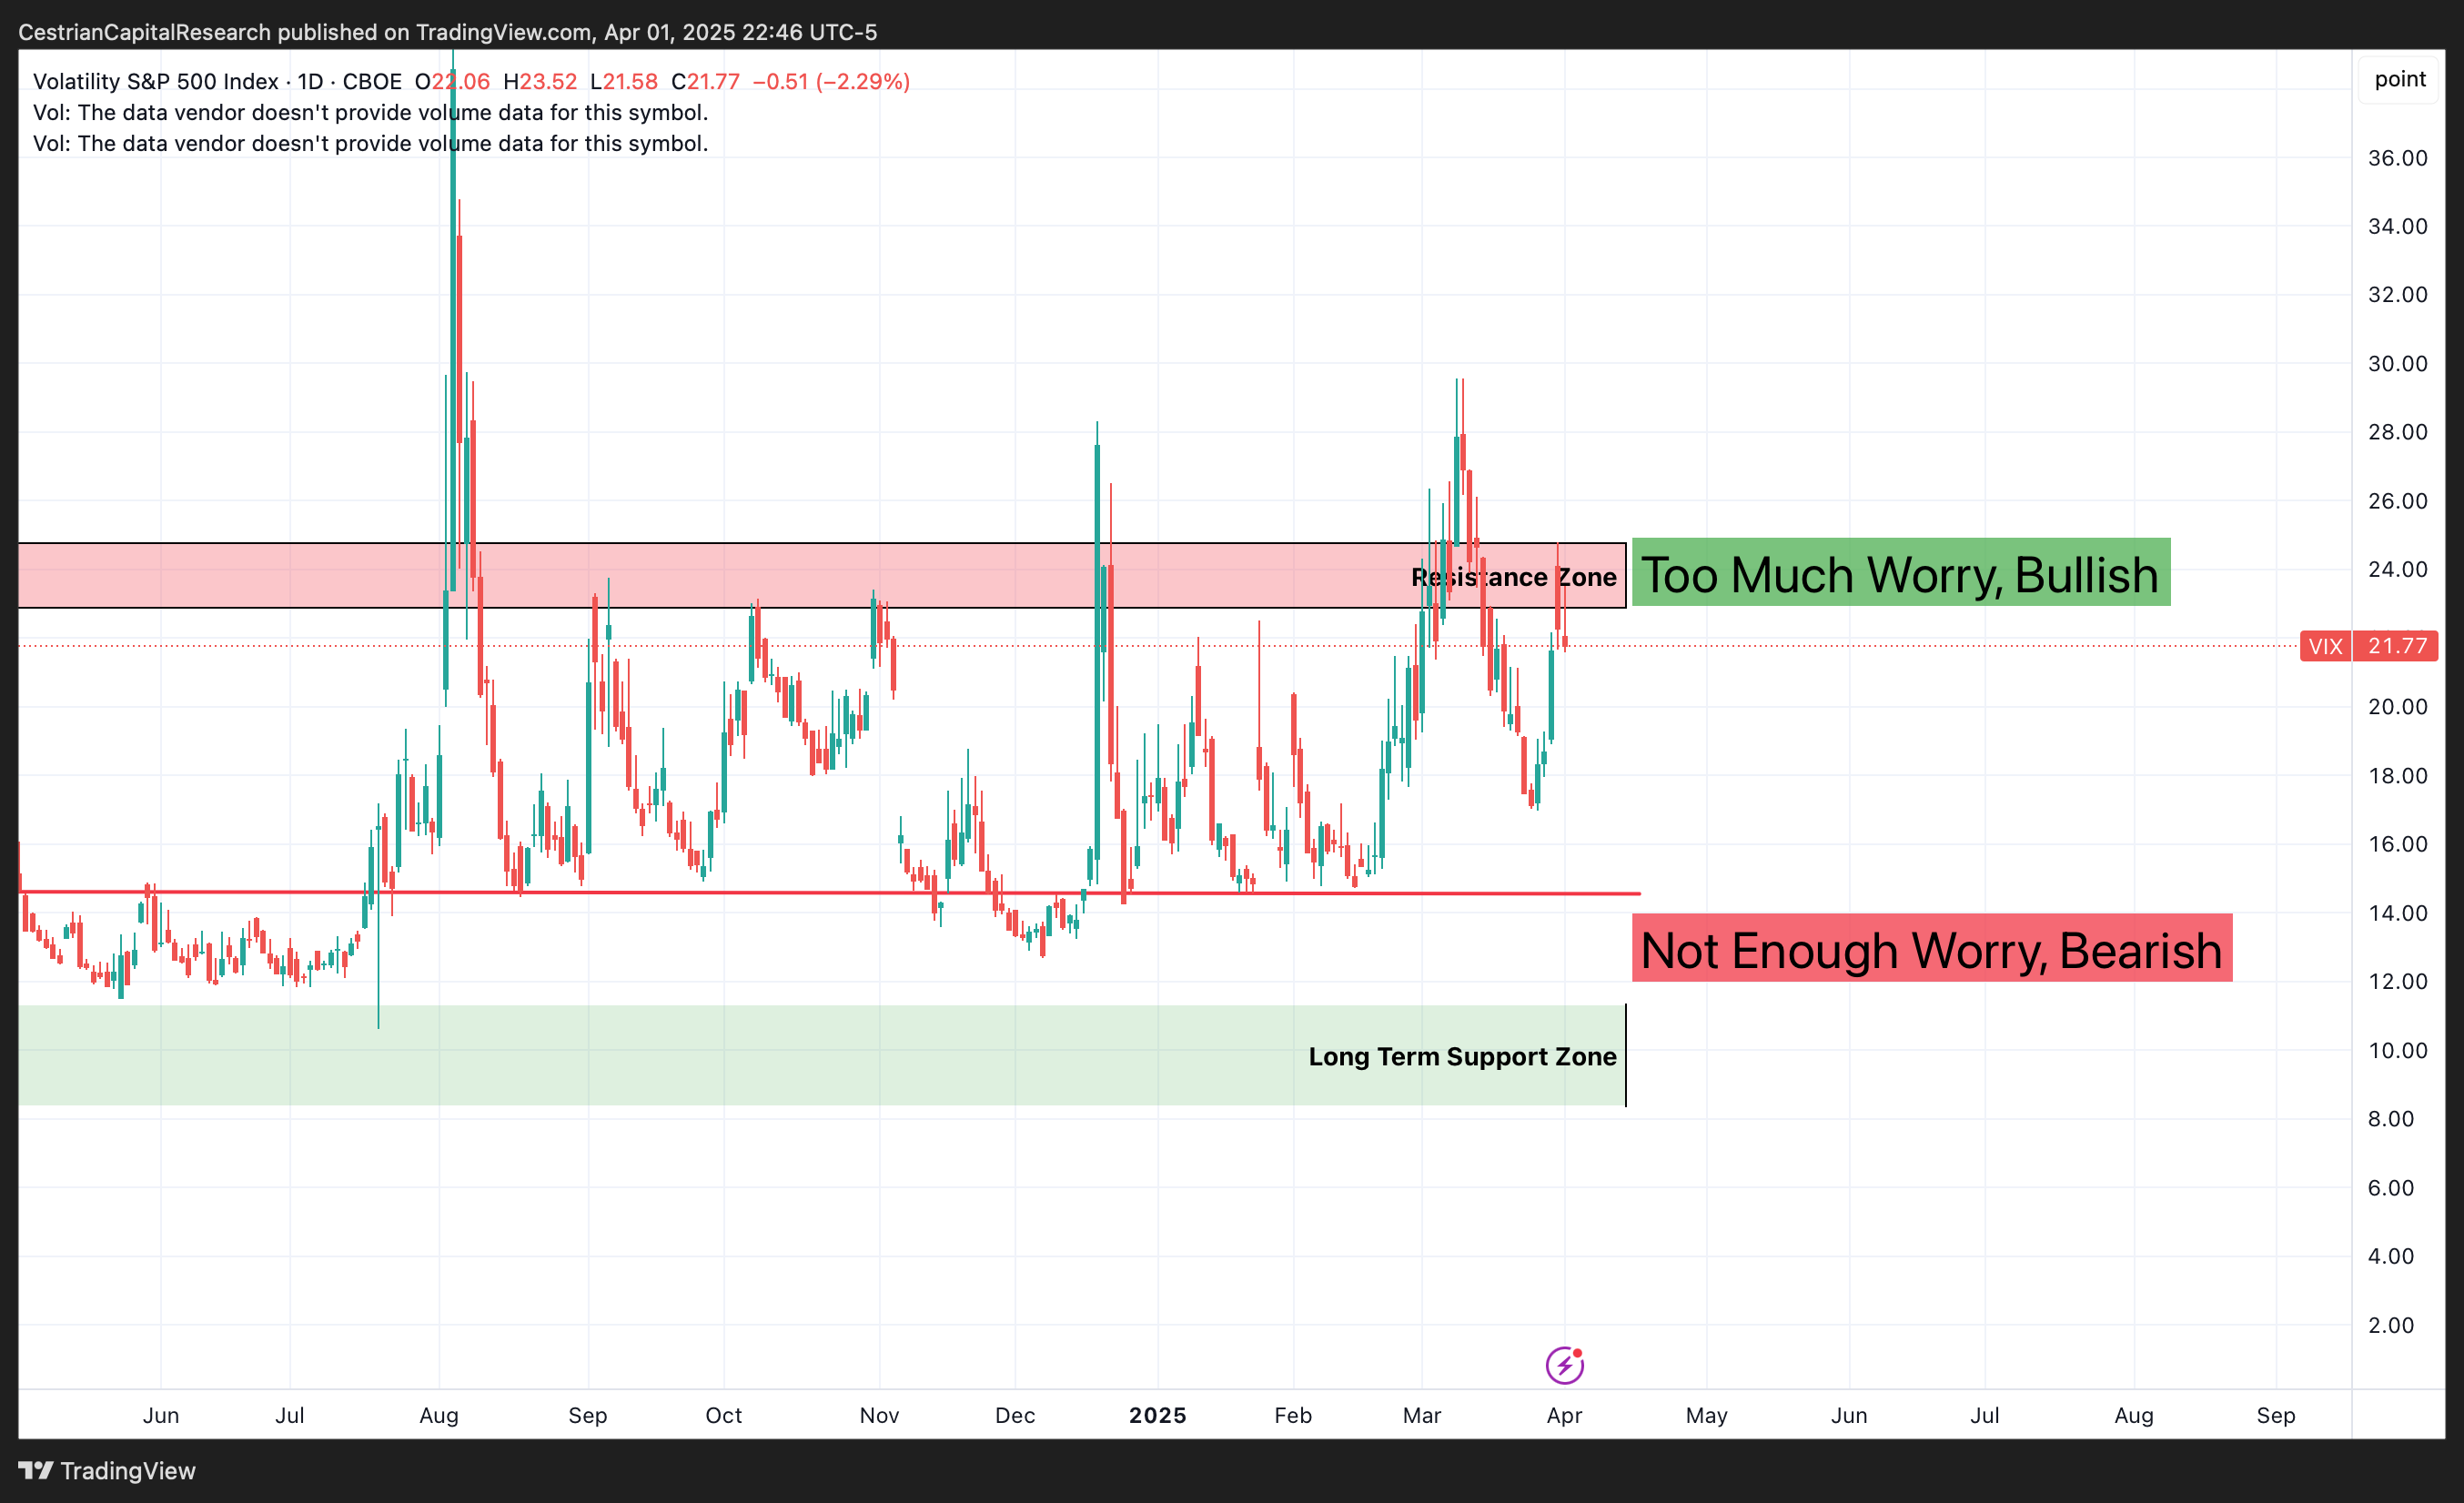2464x1503 pixels.
Task: Click the Apr label on the time axis
Action: tap(1564, 1415)
